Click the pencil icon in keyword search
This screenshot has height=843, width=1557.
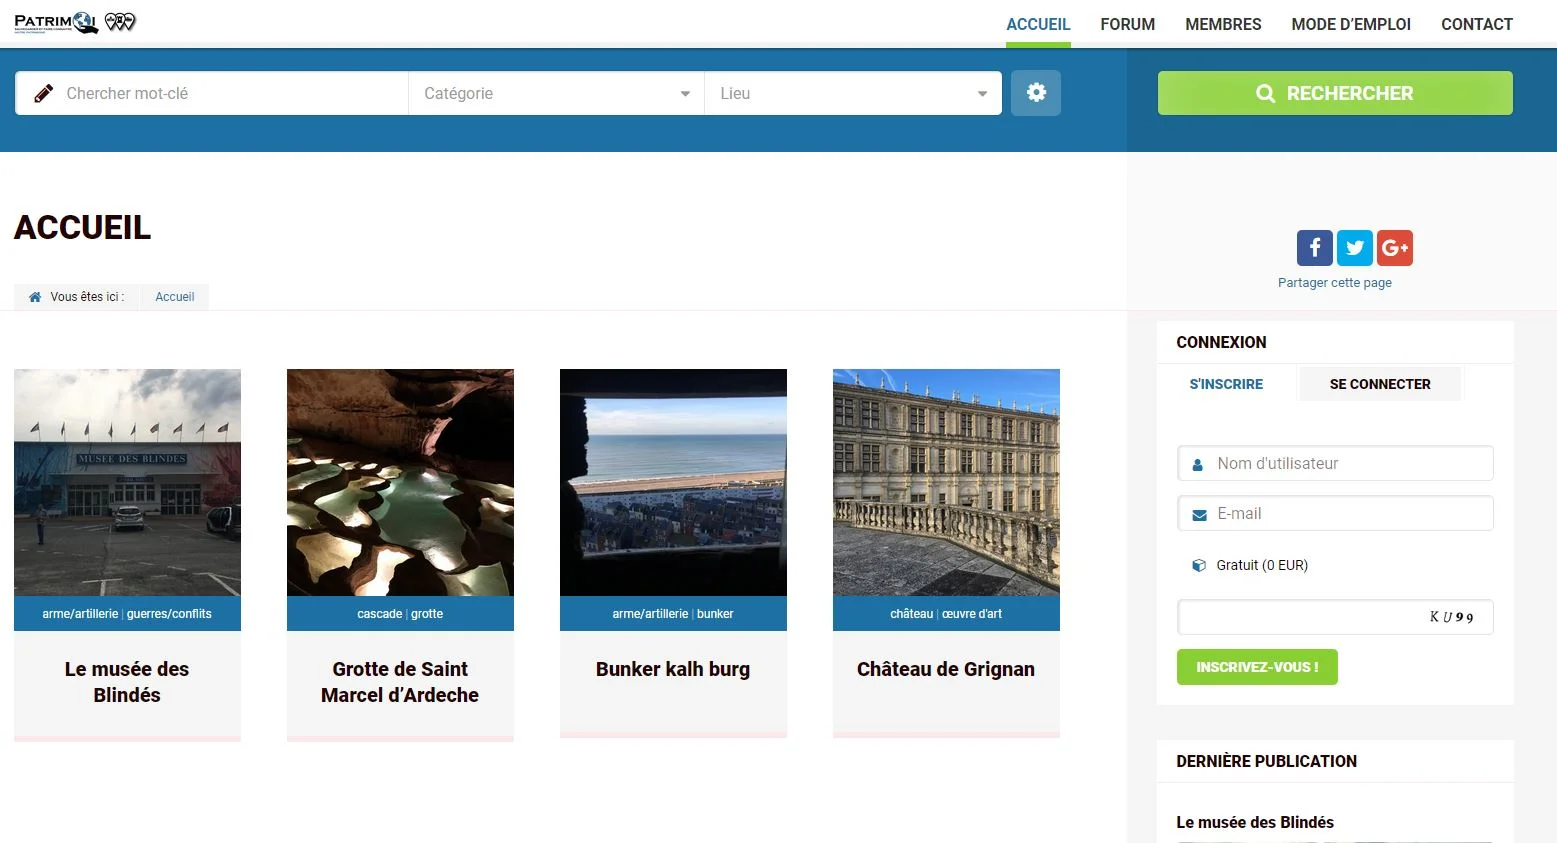pyautogui.click(x=43, y=94)
